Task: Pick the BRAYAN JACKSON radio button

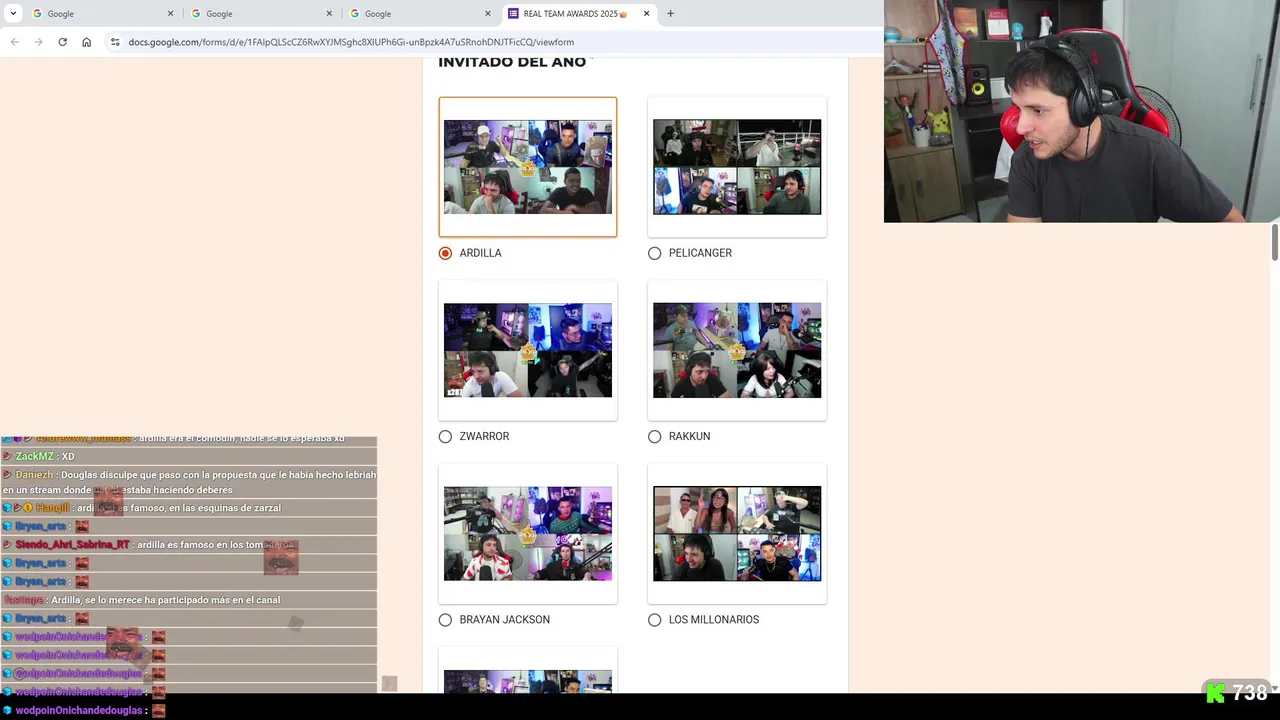Action: coord(445,620)
